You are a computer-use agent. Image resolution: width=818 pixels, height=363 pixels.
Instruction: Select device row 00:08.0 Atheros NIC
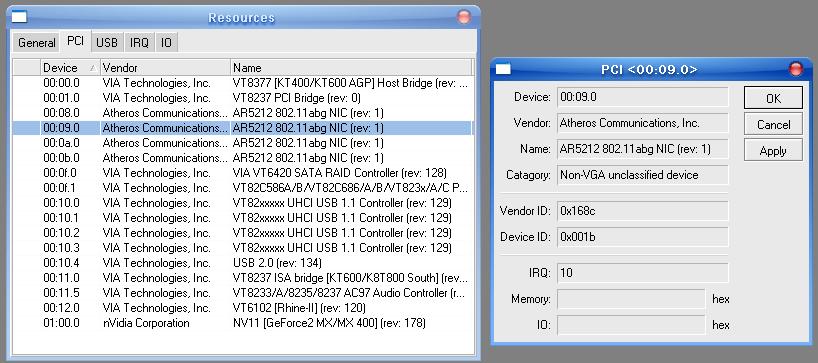(243, 113)
